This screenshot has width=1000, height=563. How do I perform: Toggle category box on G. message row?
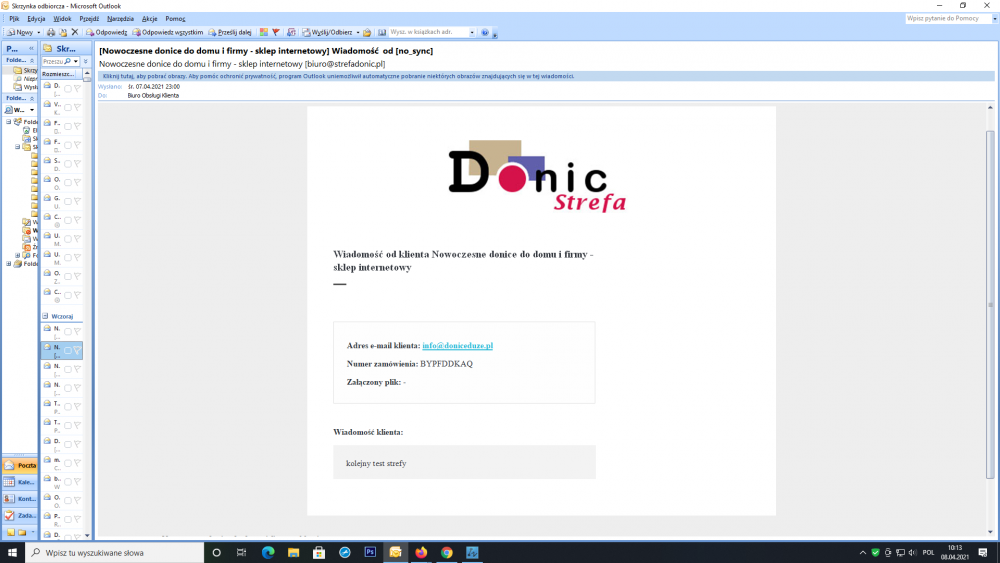(68, 201)
